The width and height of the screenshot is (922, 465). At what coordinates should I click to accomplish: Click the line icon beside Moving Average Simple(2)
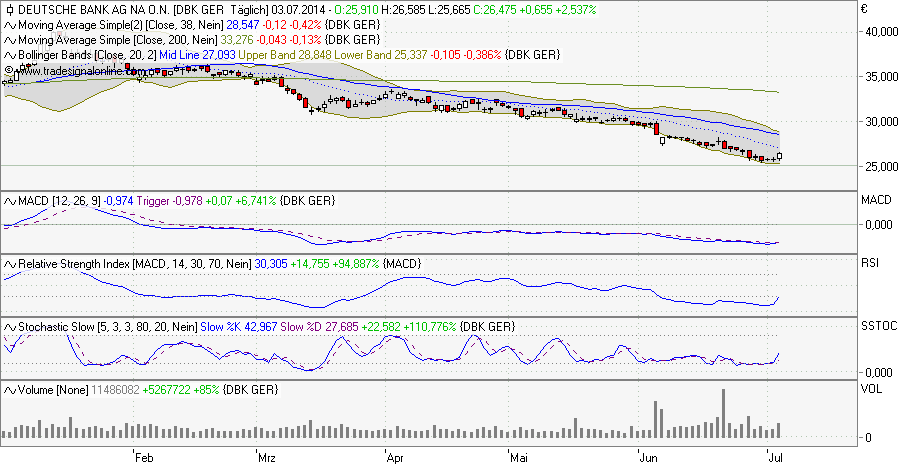(x=10, y=25)
